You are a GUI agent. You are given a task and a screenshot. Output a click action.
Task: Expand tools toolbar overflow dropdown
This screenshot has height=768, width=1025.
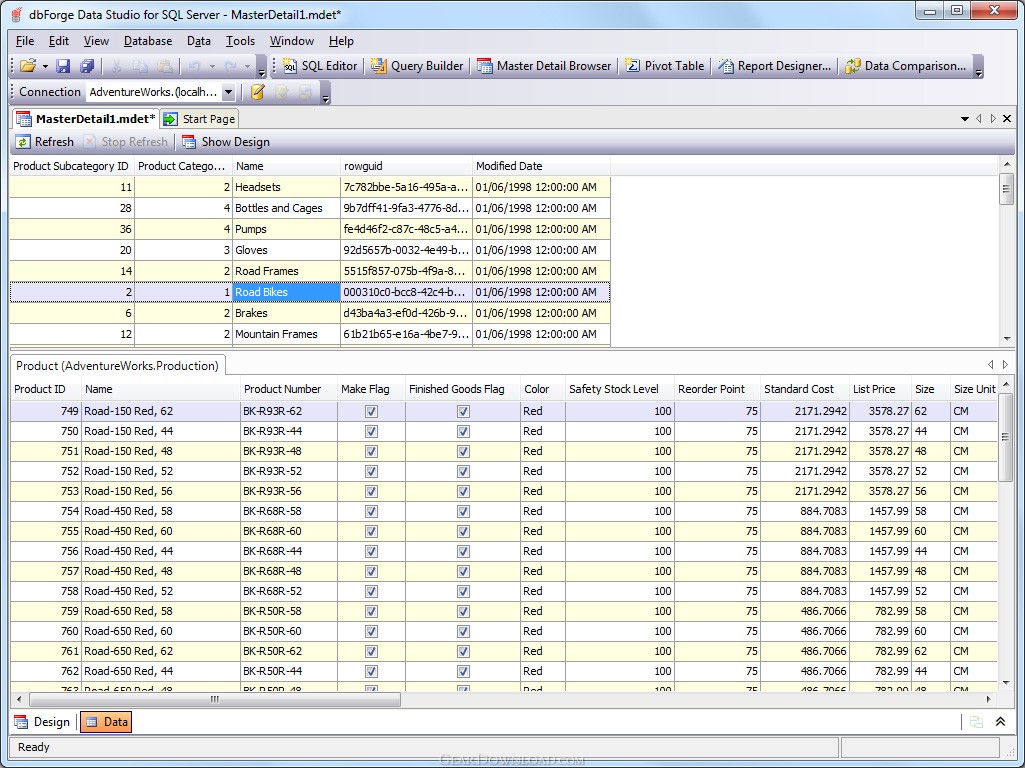(x=979, y=67)
